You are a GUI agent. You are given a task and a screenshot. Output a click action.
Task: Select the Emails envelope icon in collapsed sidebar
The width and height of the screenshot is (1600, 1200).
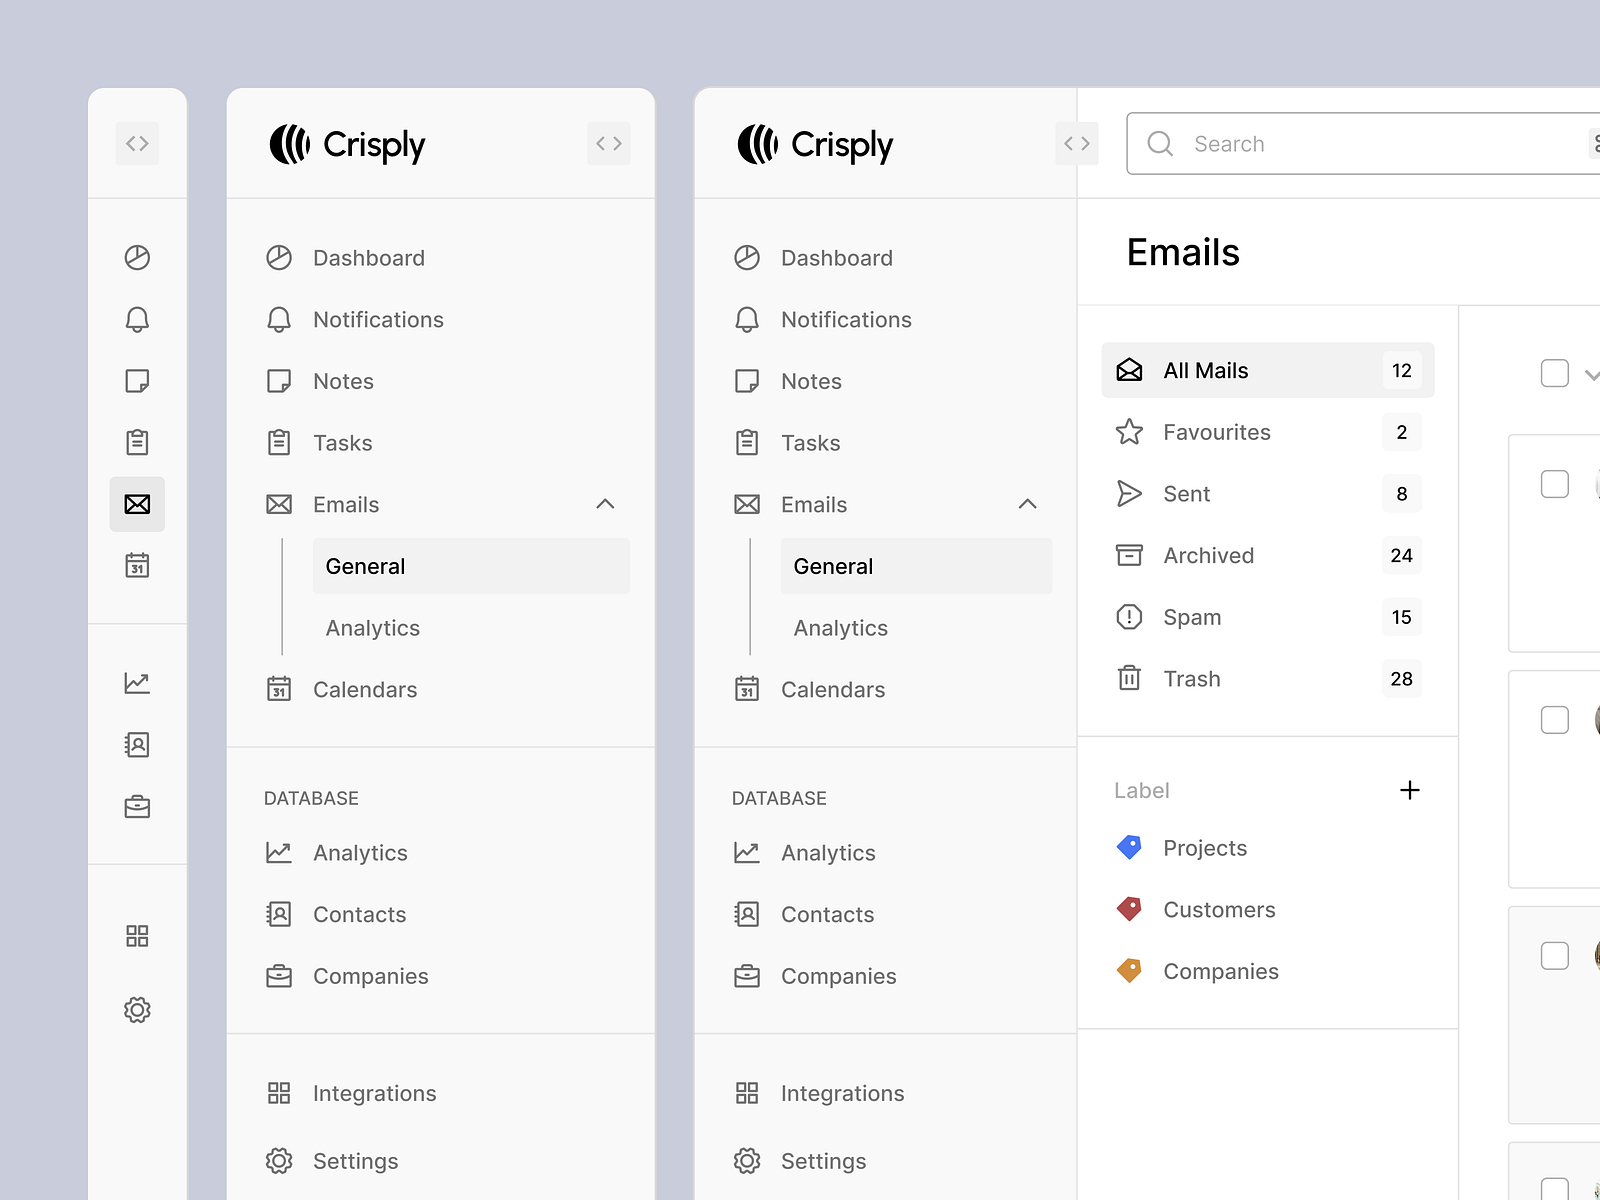click(137, 504)
